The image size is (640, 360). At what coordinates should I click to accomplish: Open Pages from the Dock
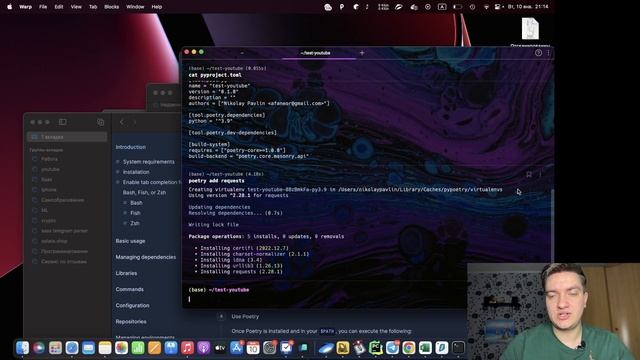tap(154, 348)
